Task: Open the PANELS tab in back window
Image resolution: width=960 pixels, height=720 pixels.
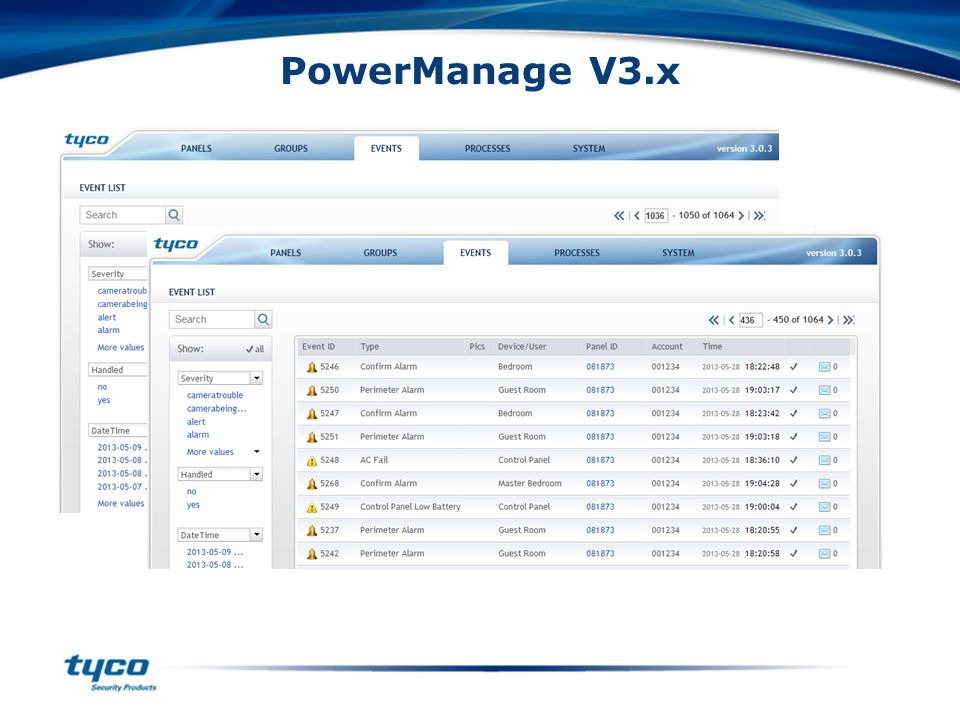Action: click(196, 149)
